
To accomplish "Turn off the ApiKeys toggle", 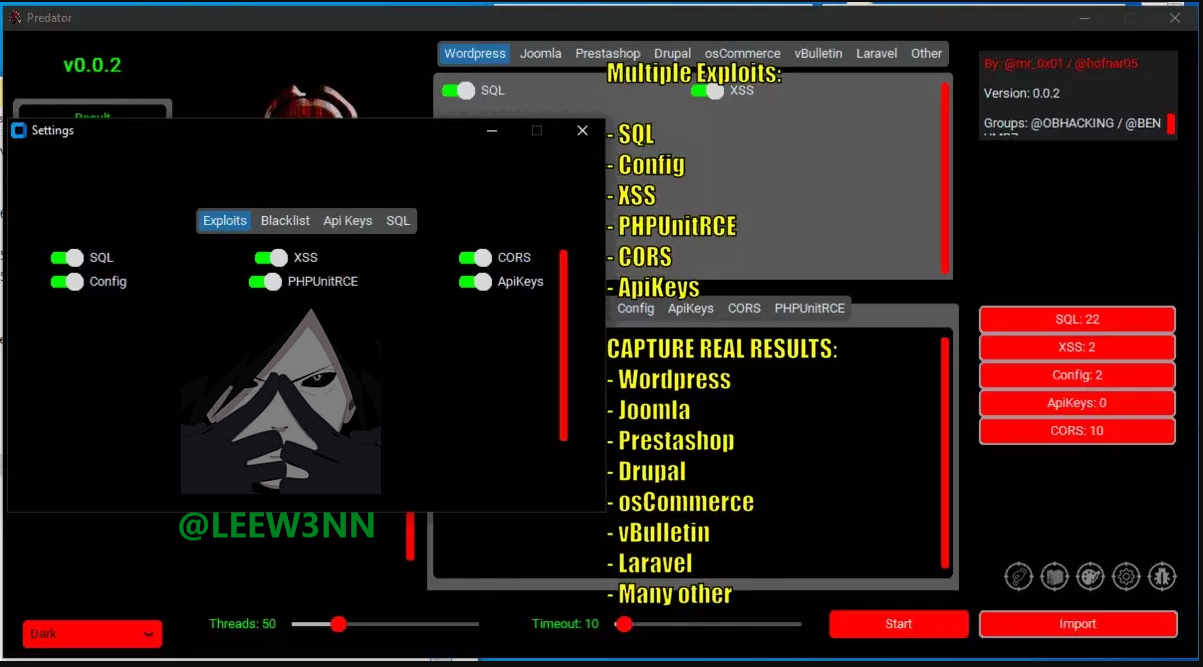I will 475,282.
